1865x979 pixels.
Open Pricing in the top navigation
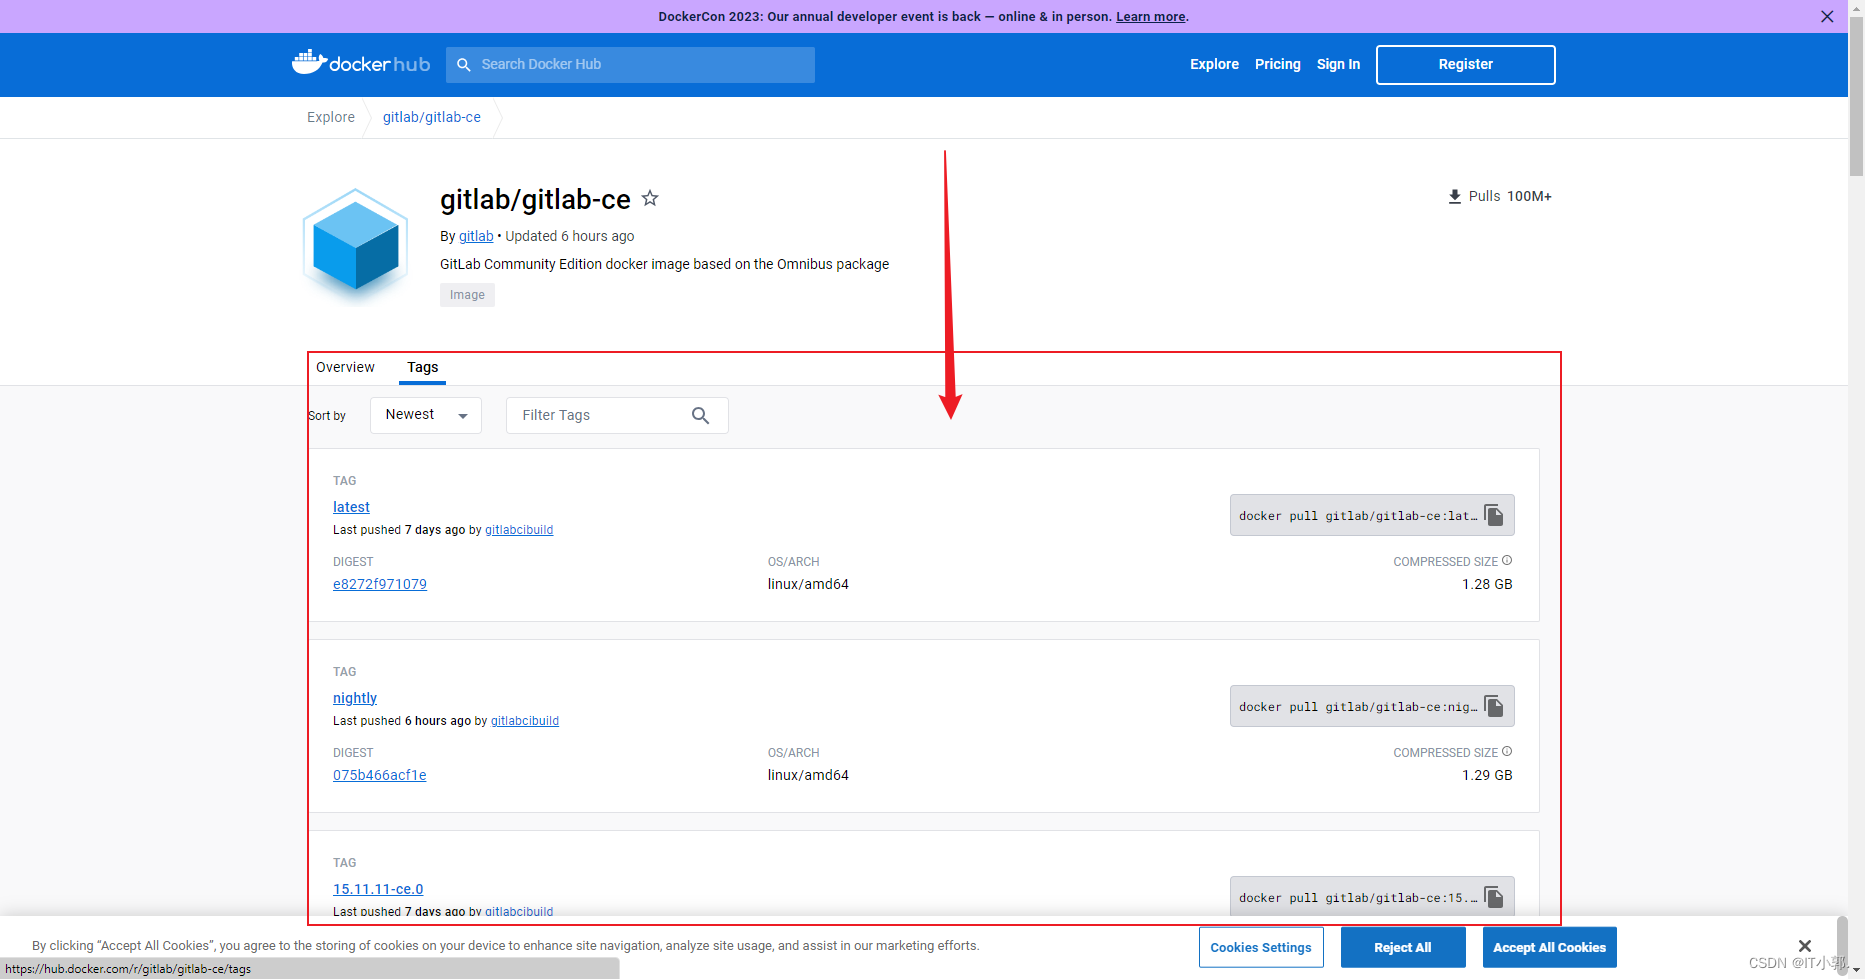tap(1278, 64)
